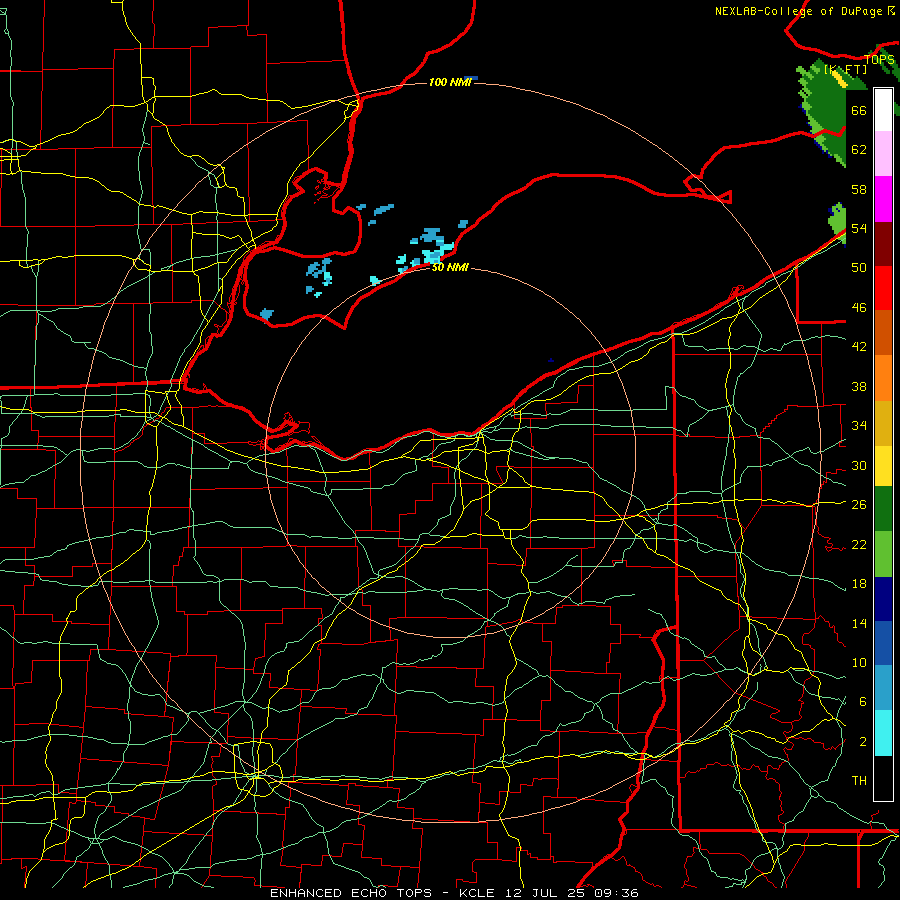Pick the bright yellow legend color band
900x900 pixels.
click(883, 466)
